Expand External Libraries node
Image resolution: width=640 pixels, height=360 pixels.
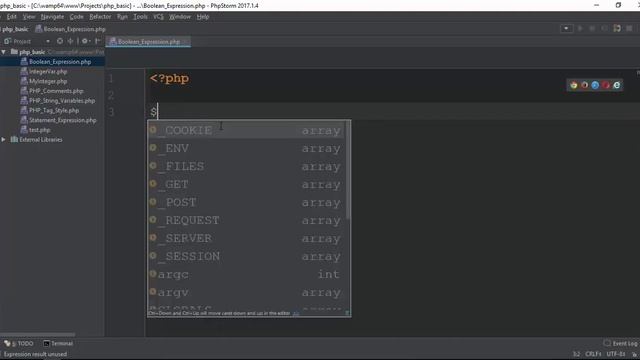[4, 140]
